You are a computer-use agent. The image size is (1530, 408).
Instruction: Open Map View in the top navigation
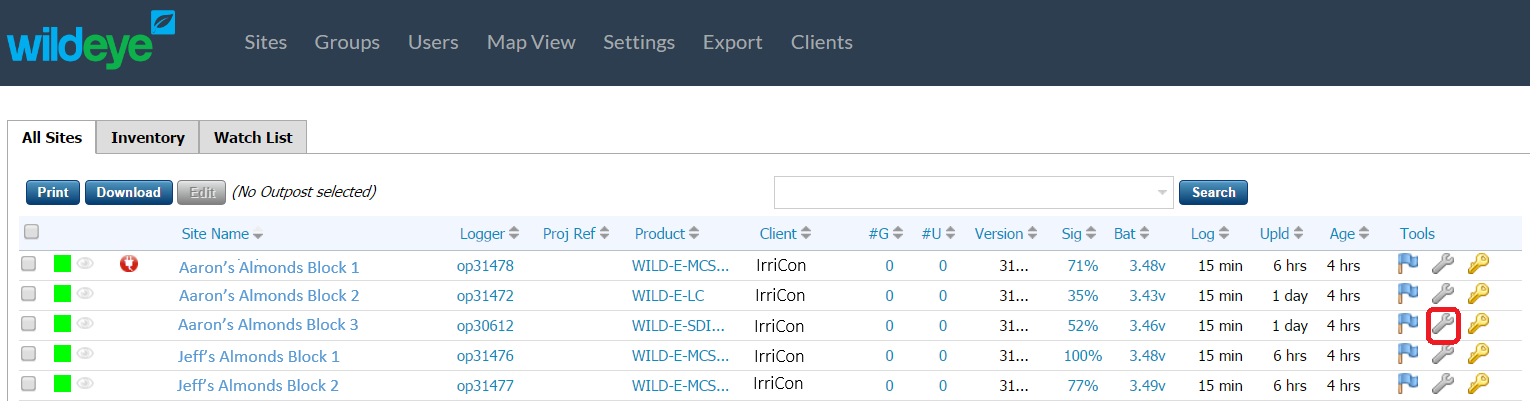pos(531,42)
